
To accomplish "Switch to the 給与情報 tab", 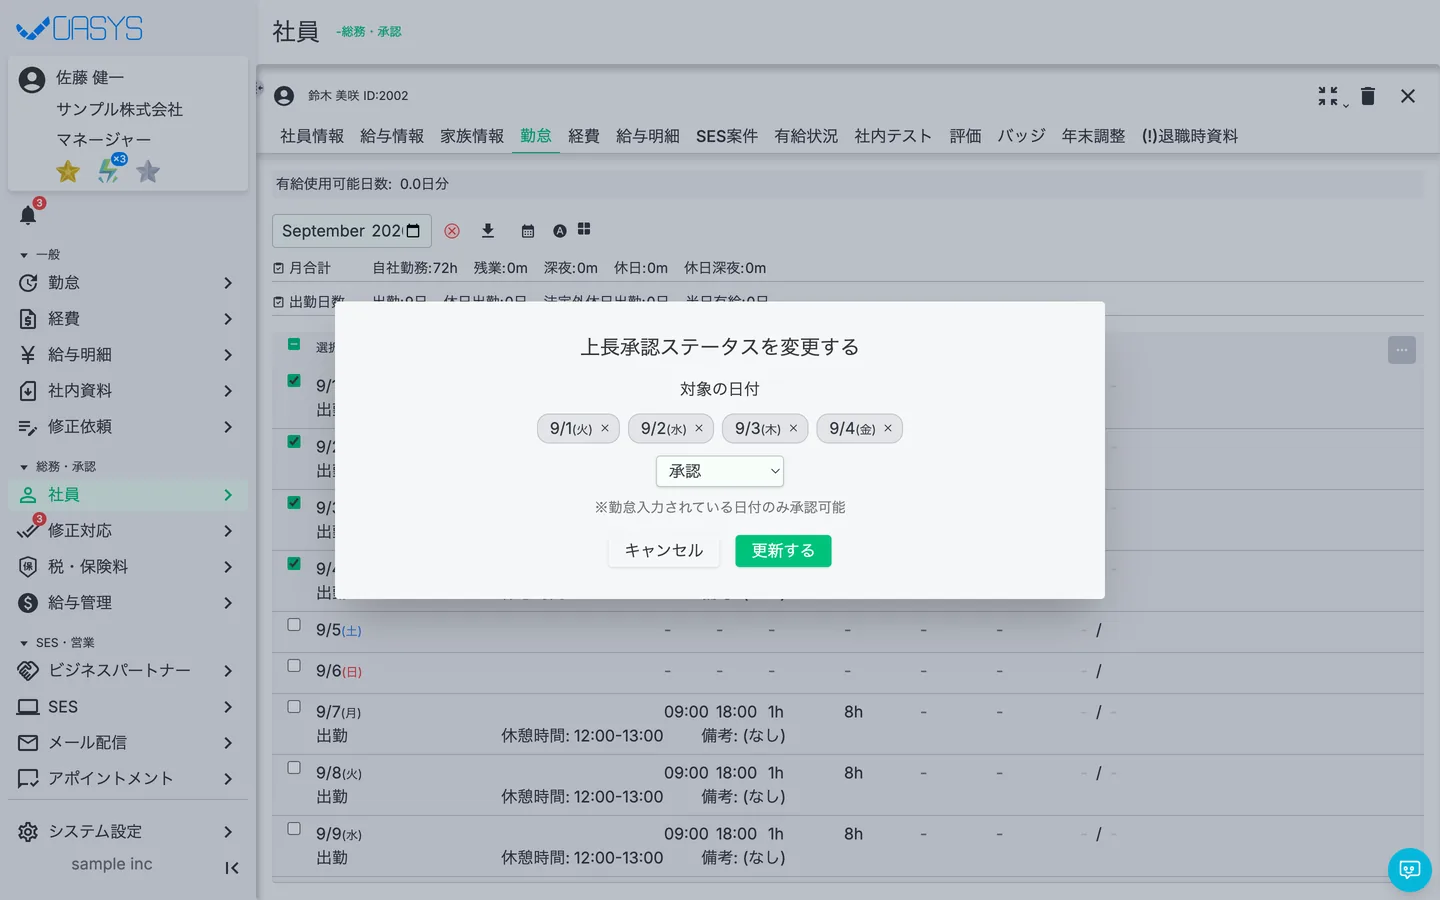I will 392,136.
